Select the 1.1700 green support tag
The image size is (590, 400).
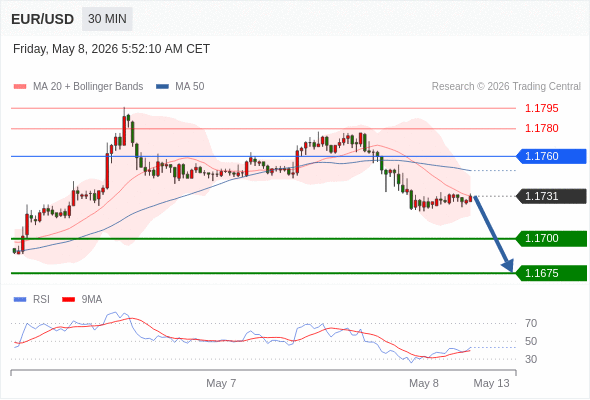[x=551, y=238]
